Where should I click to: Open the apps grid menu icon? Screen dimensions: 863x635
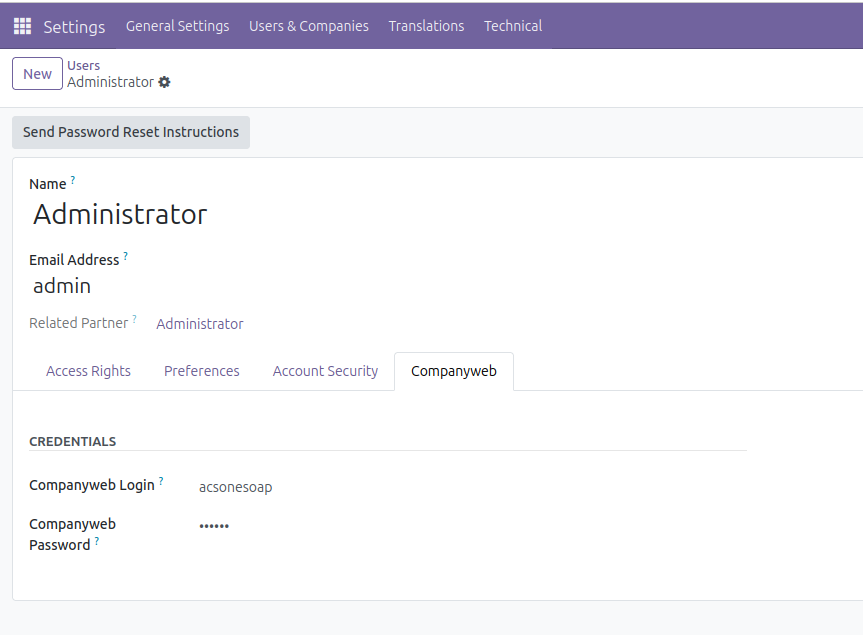(x=23, y=26)
